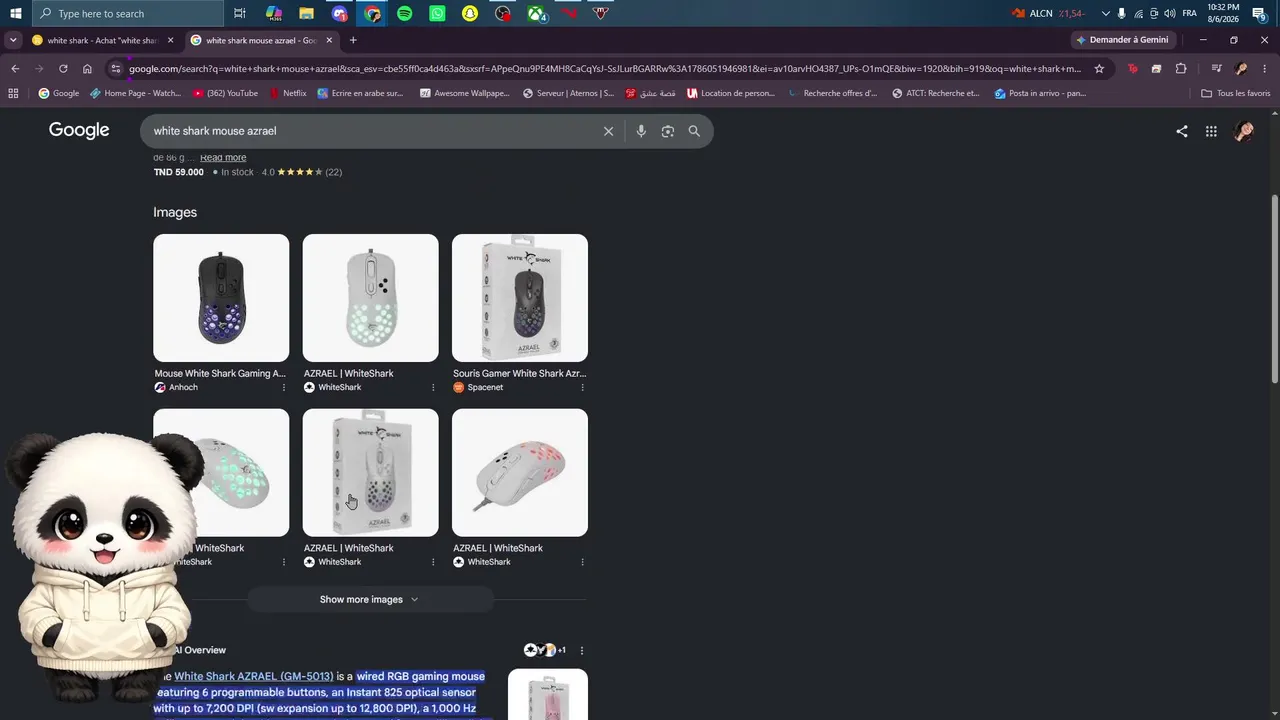Open the Ecrire en arabe bookmark
The image size is (1280, 720).
click(360, 93)
